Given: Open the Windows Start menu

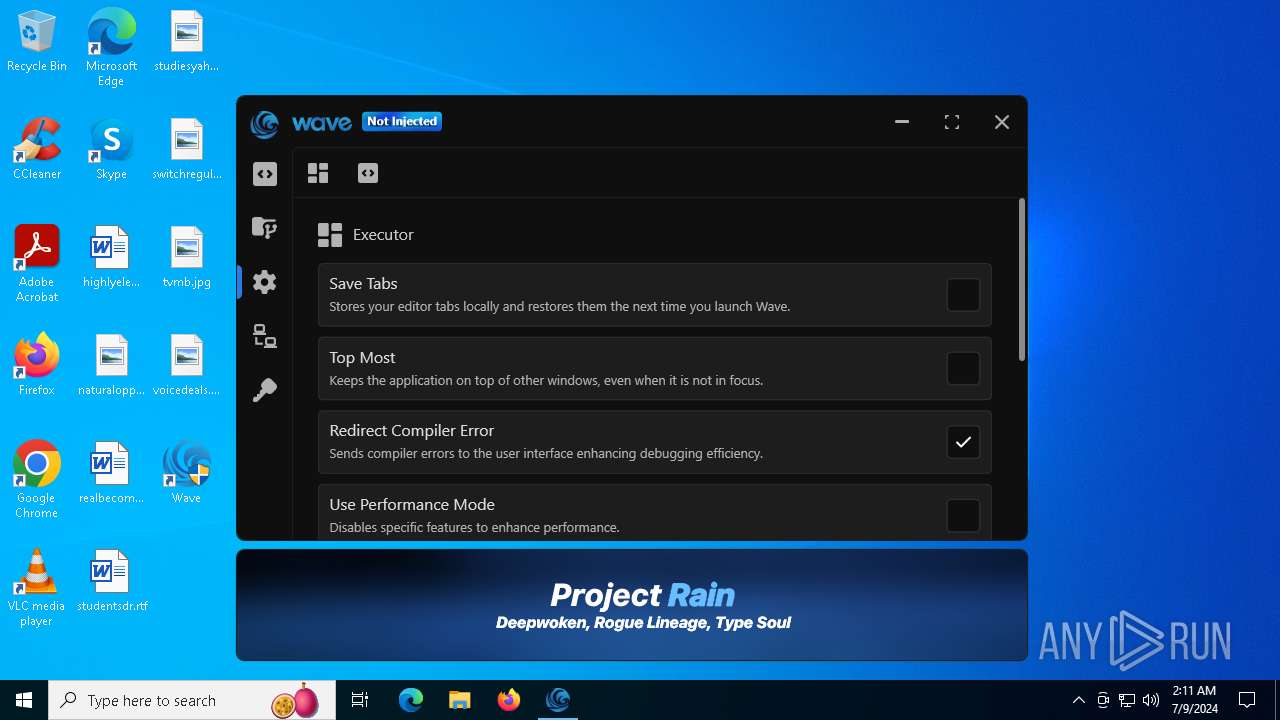Looking at the screenshot, I should [24, 700].
